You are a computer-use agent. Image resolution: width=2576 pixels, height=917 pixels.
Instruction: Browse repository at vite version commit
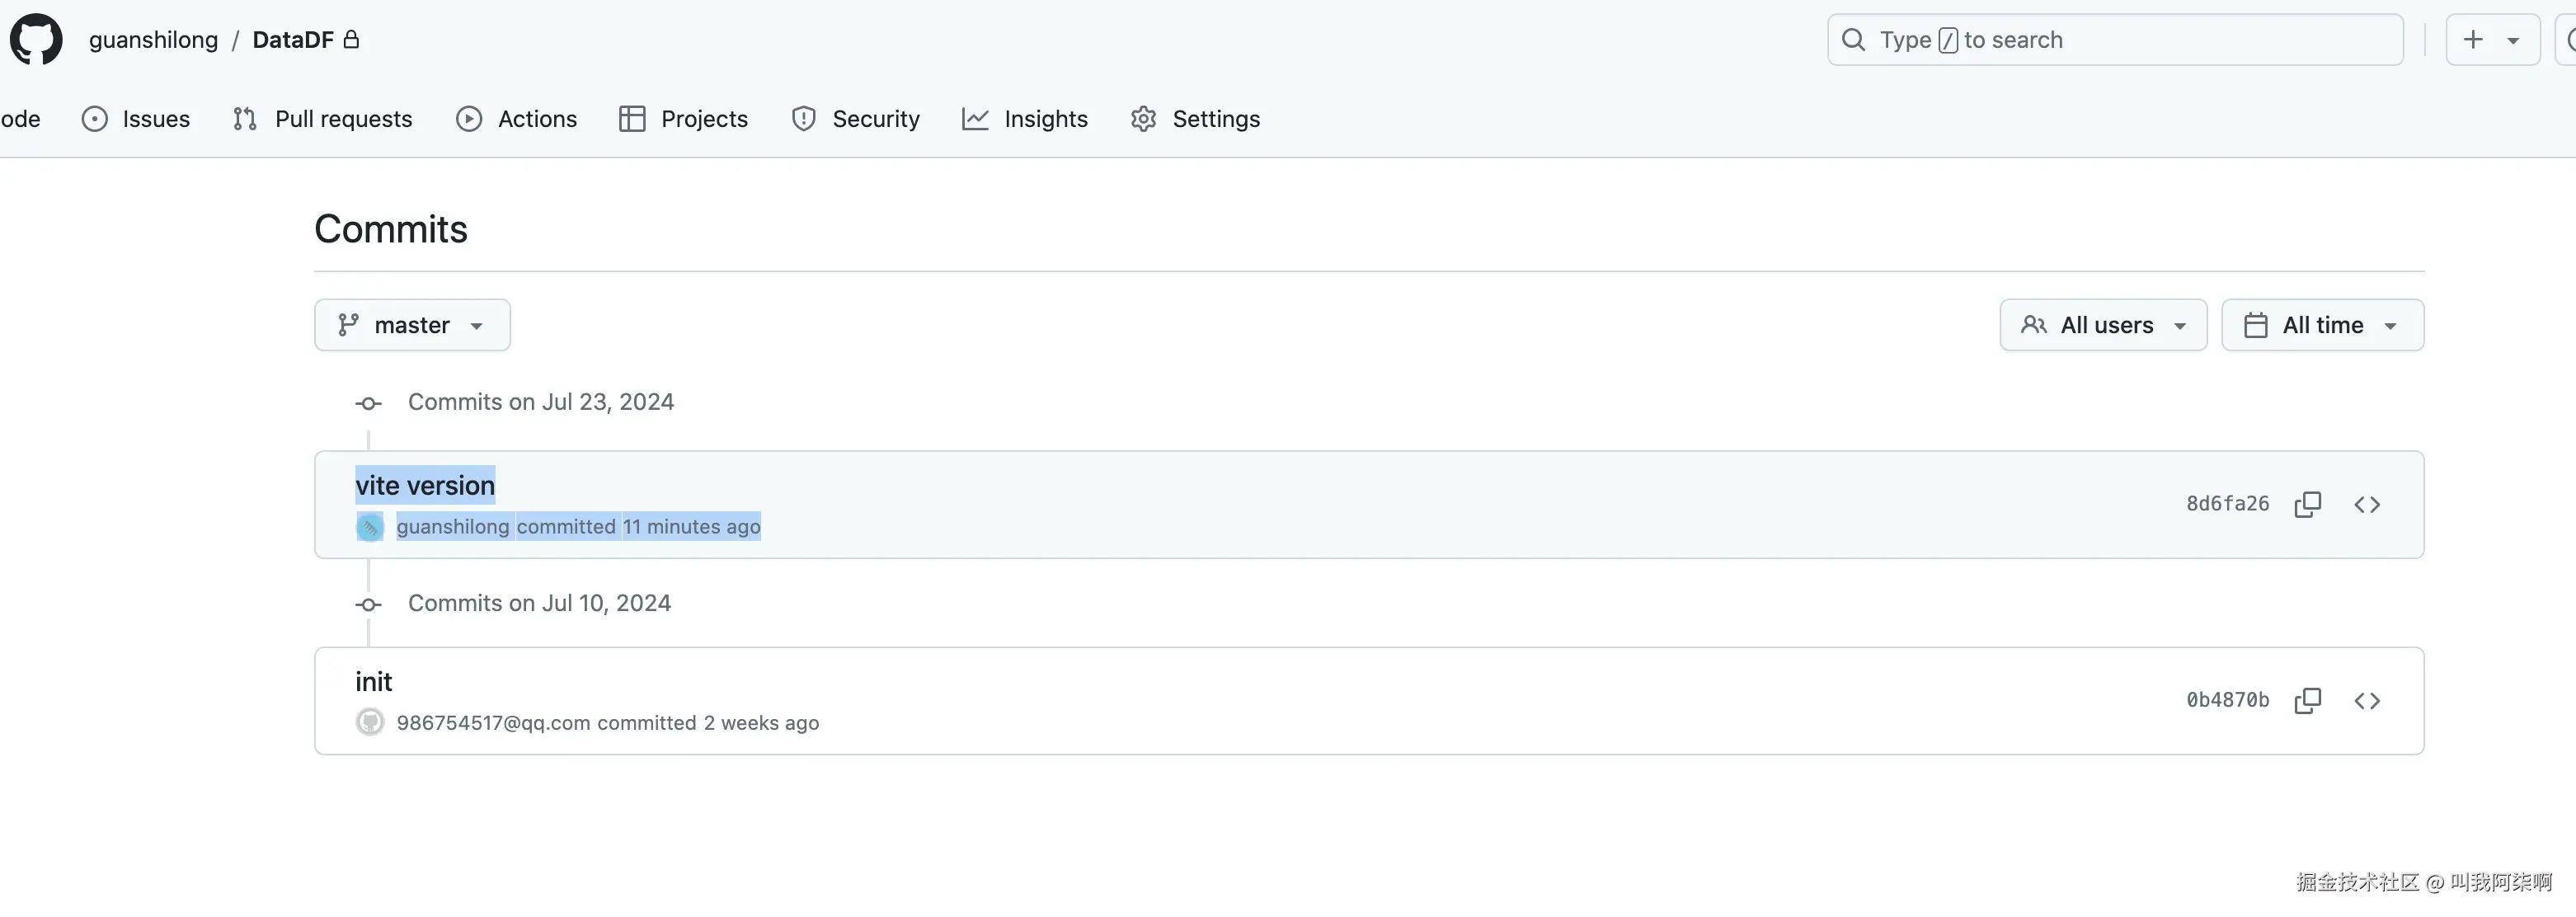coord(2367,504)
